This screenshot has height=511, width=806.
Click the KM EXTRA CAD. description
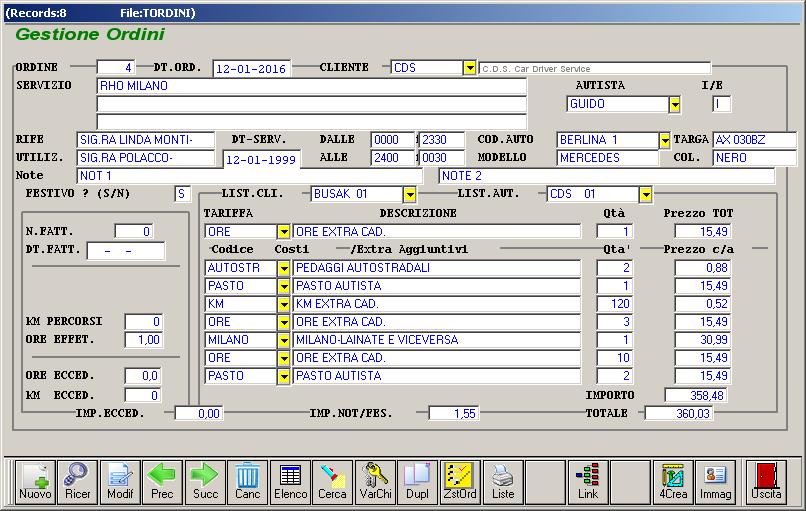click(437, 304)
